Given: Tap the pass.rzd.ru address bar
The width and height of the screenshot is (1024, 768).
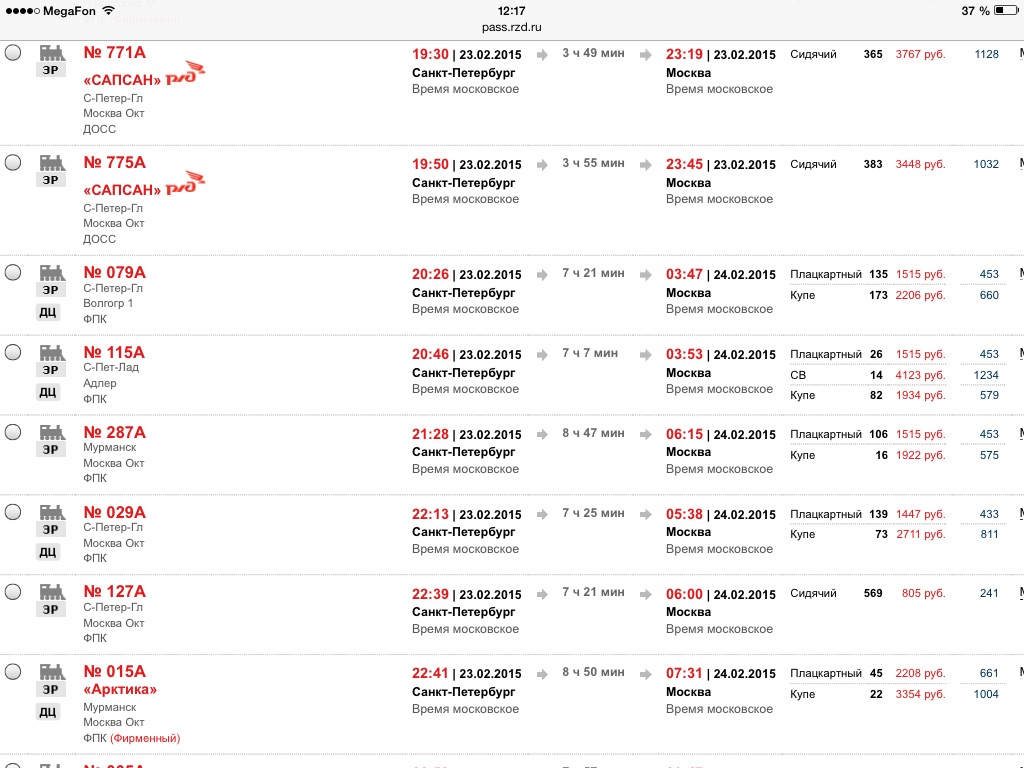Looking at the screenshot, I should (x=511, y=27).
